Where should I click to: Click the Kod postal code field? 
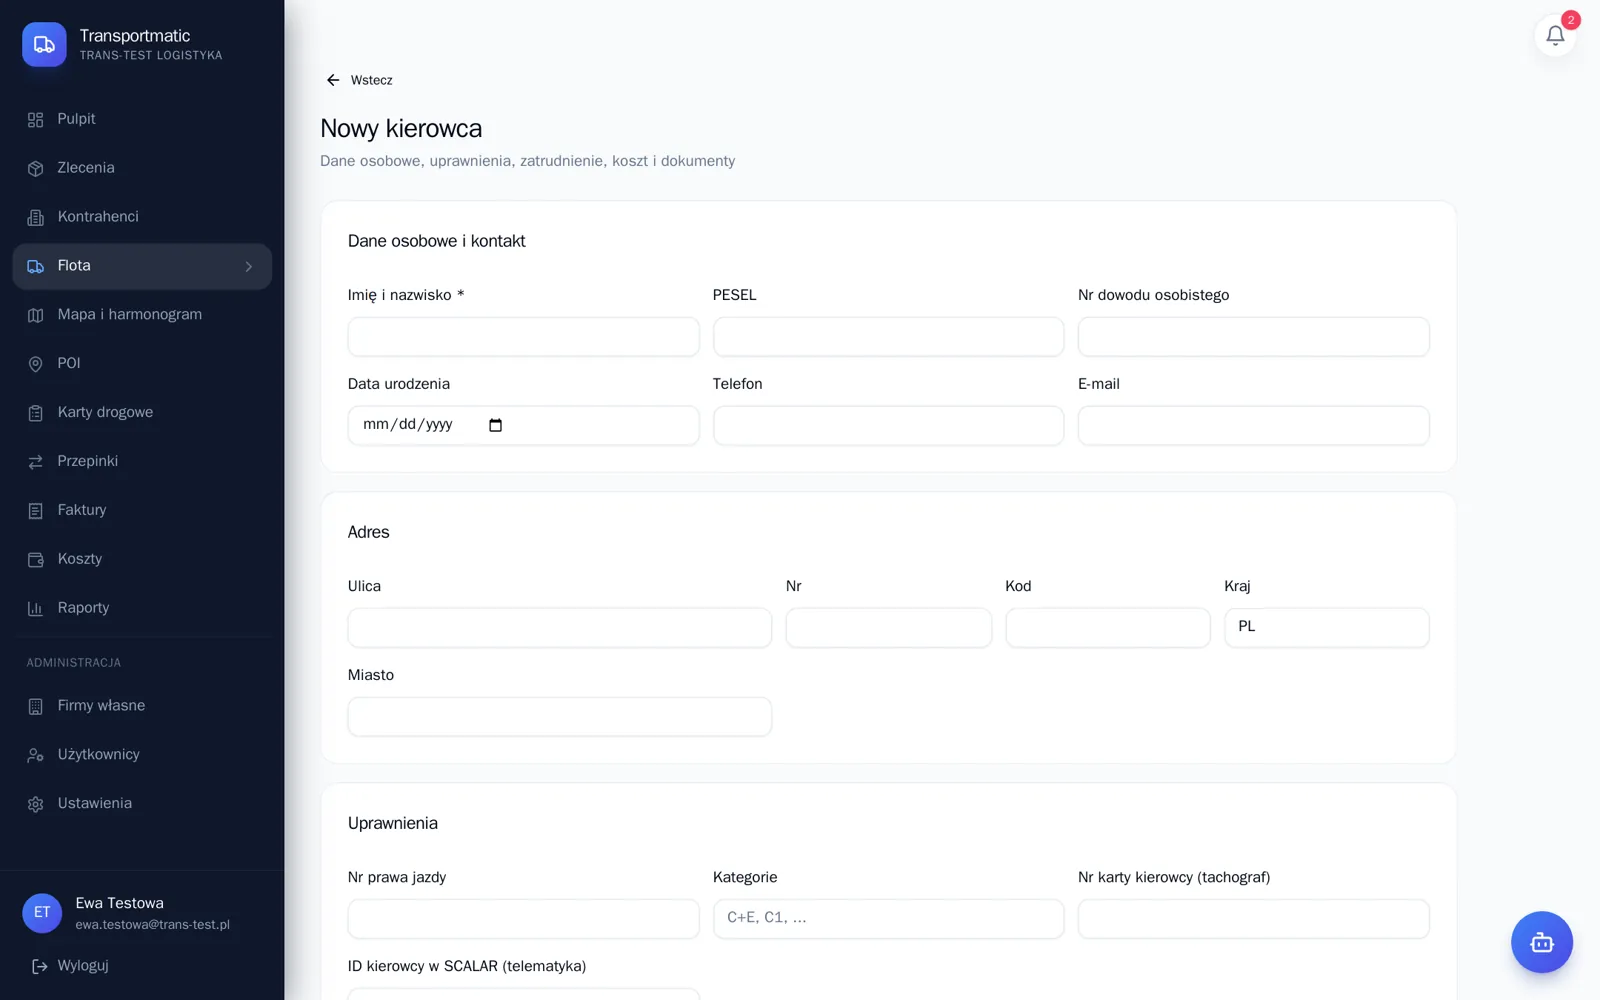tap(1107, 628)
